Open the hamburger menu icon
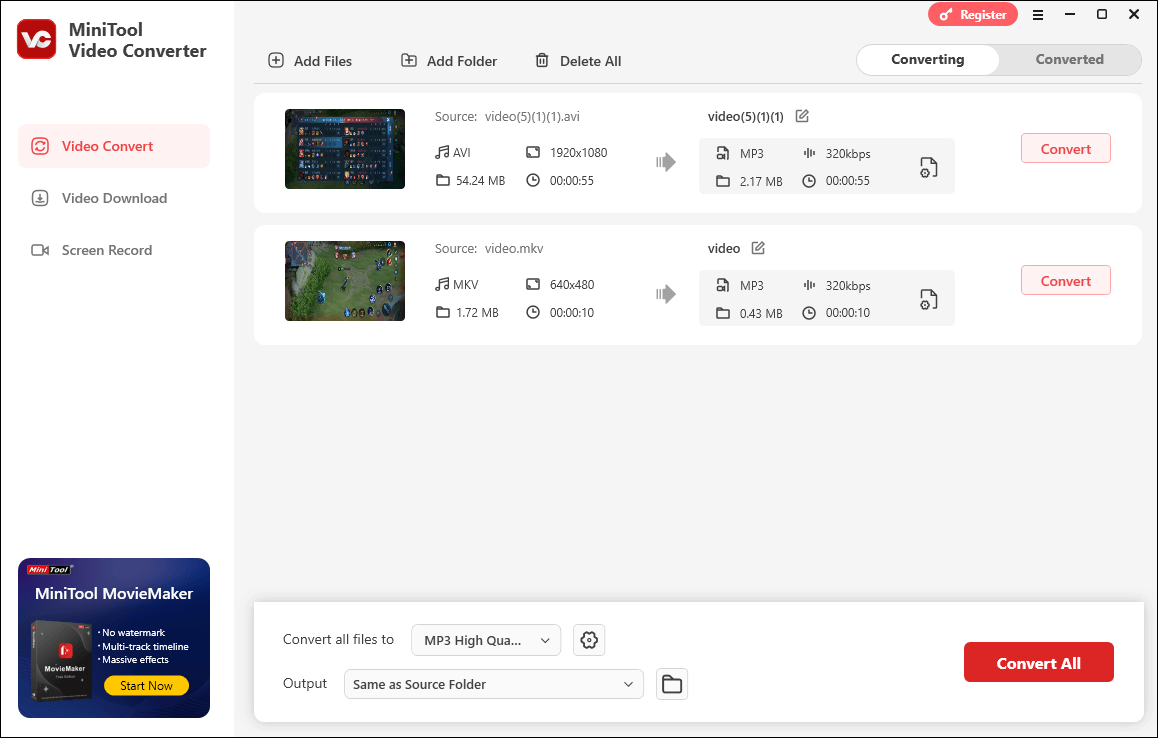This screenshot has width=1158, height=738. (x=1038, y=15)
